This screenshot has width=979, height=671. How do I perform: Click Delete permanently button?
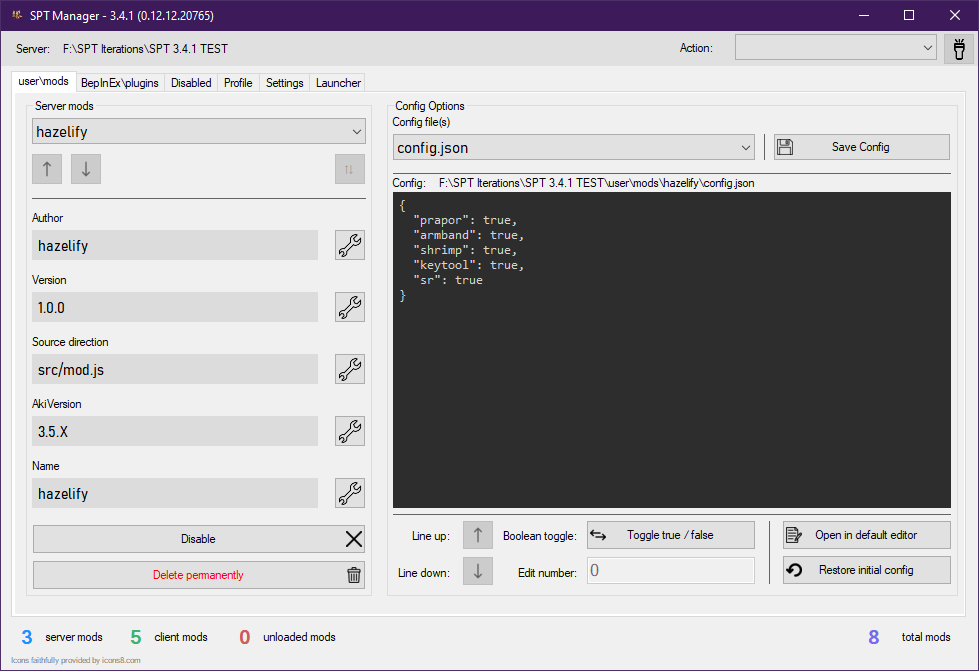pos(199,575)
